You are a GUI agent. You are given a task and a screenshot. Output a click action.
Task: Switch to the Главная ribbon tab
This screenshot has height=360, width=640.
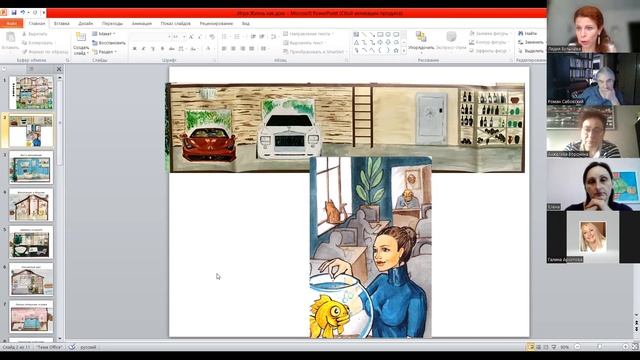click(37, 23)
